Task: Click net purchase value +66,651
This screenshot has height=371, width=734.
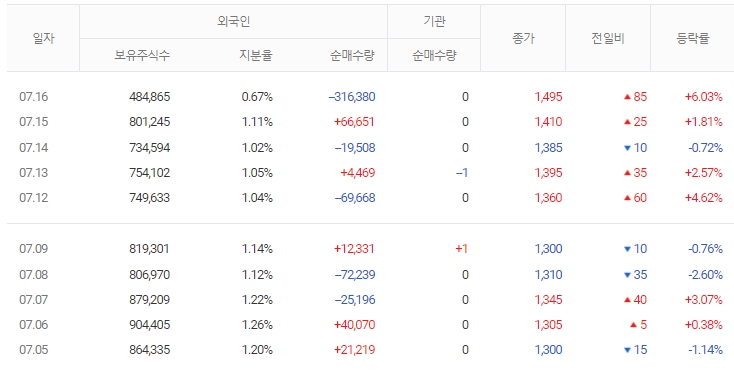Action: coord(354,122)
